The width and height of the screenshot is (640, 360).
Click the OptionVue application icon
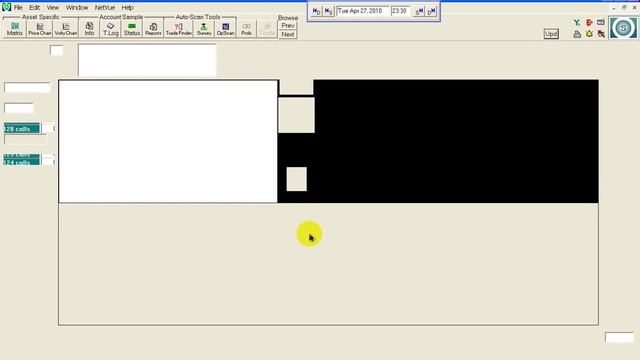coord(6,7)
